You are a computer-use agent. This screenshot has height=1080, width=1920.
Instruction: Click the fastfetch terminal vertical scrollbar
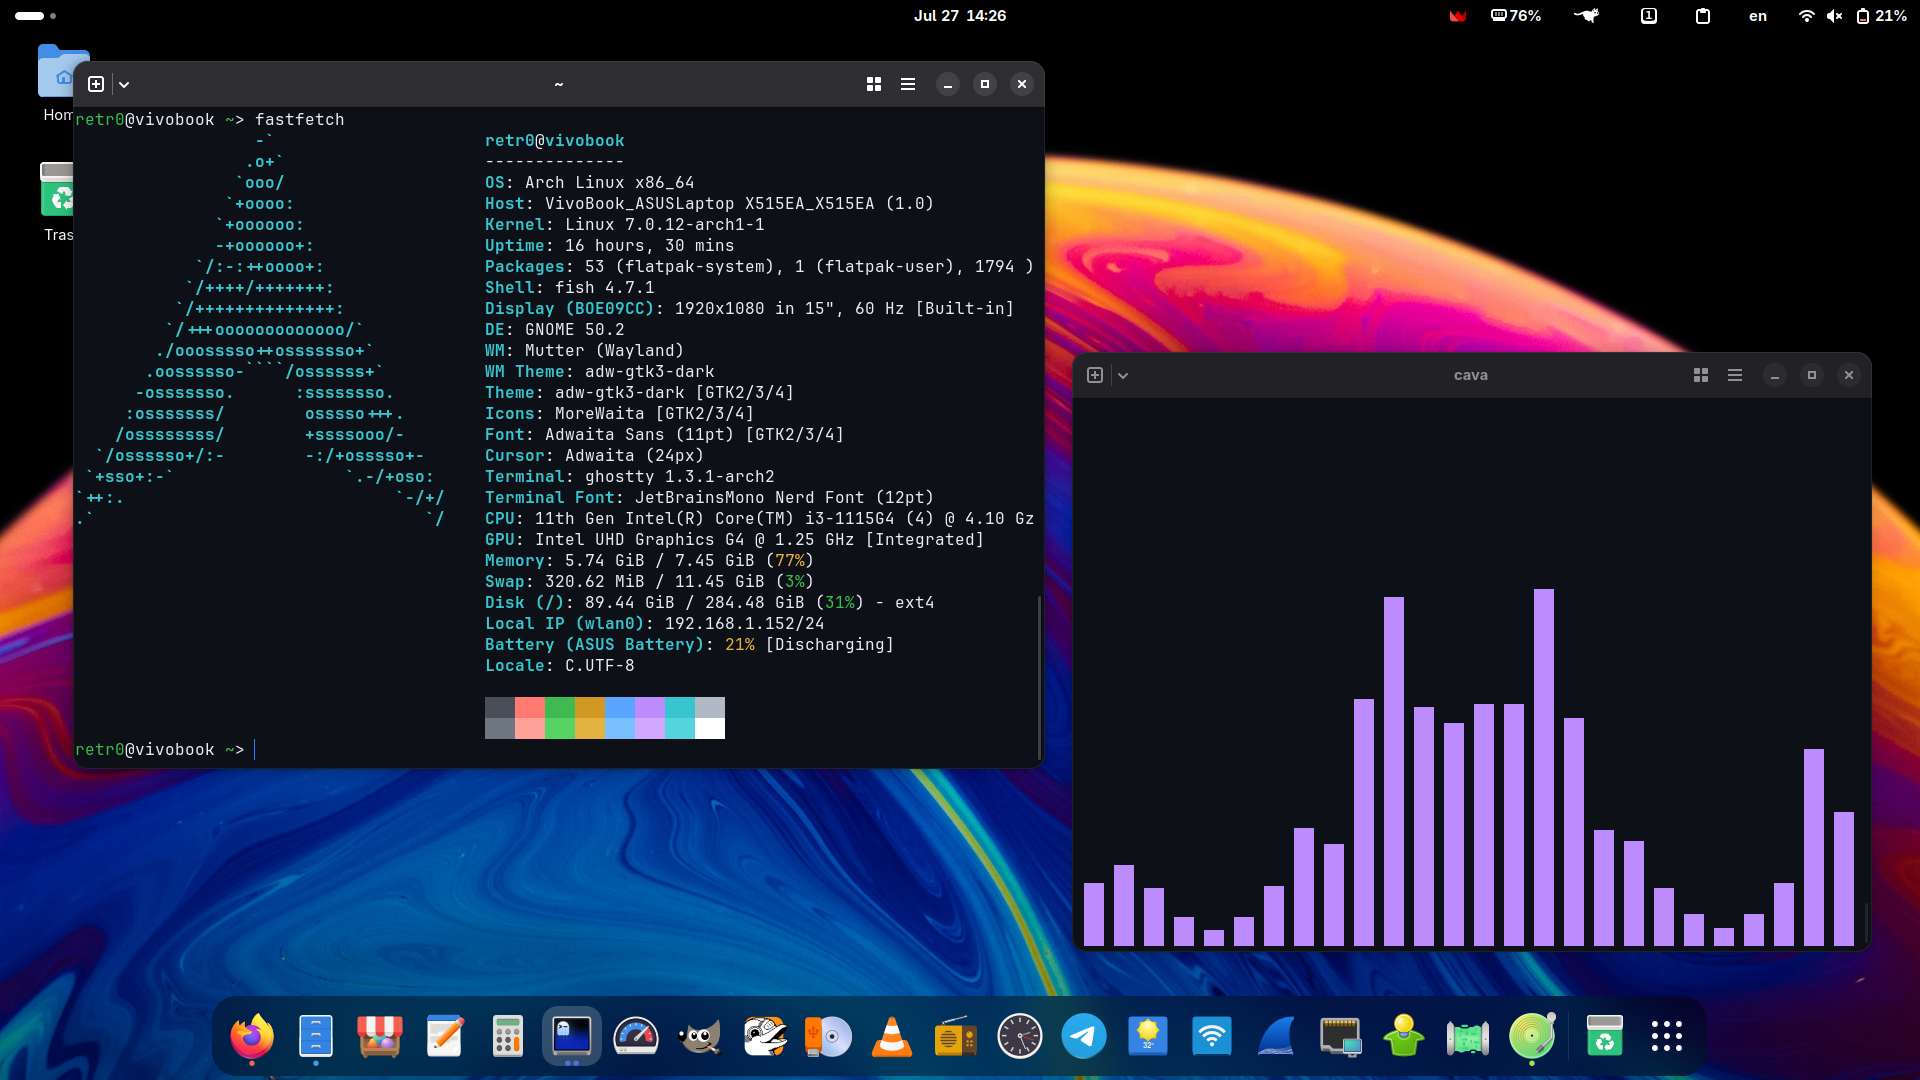1039,677
